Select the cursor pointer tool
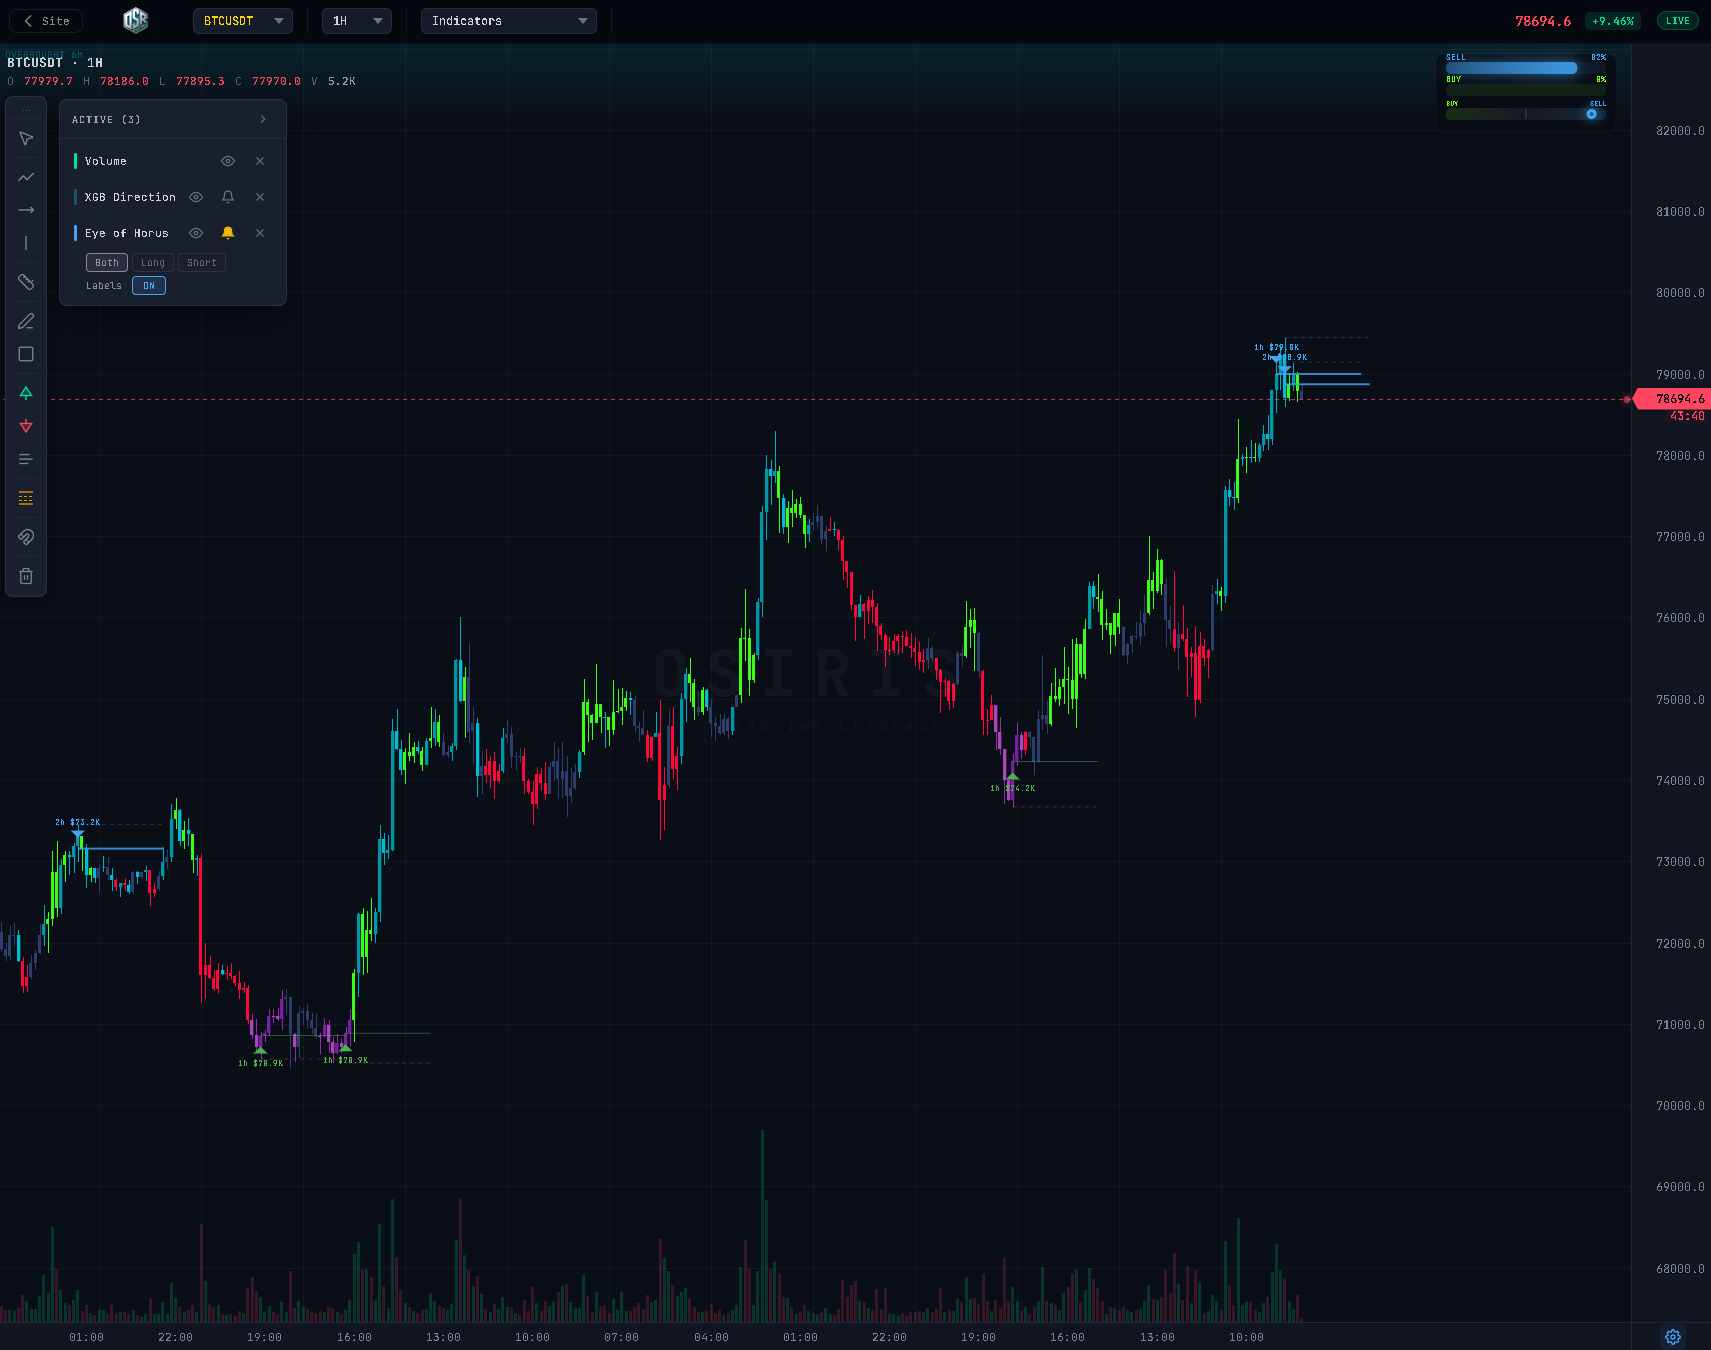 tap(26, 138)
